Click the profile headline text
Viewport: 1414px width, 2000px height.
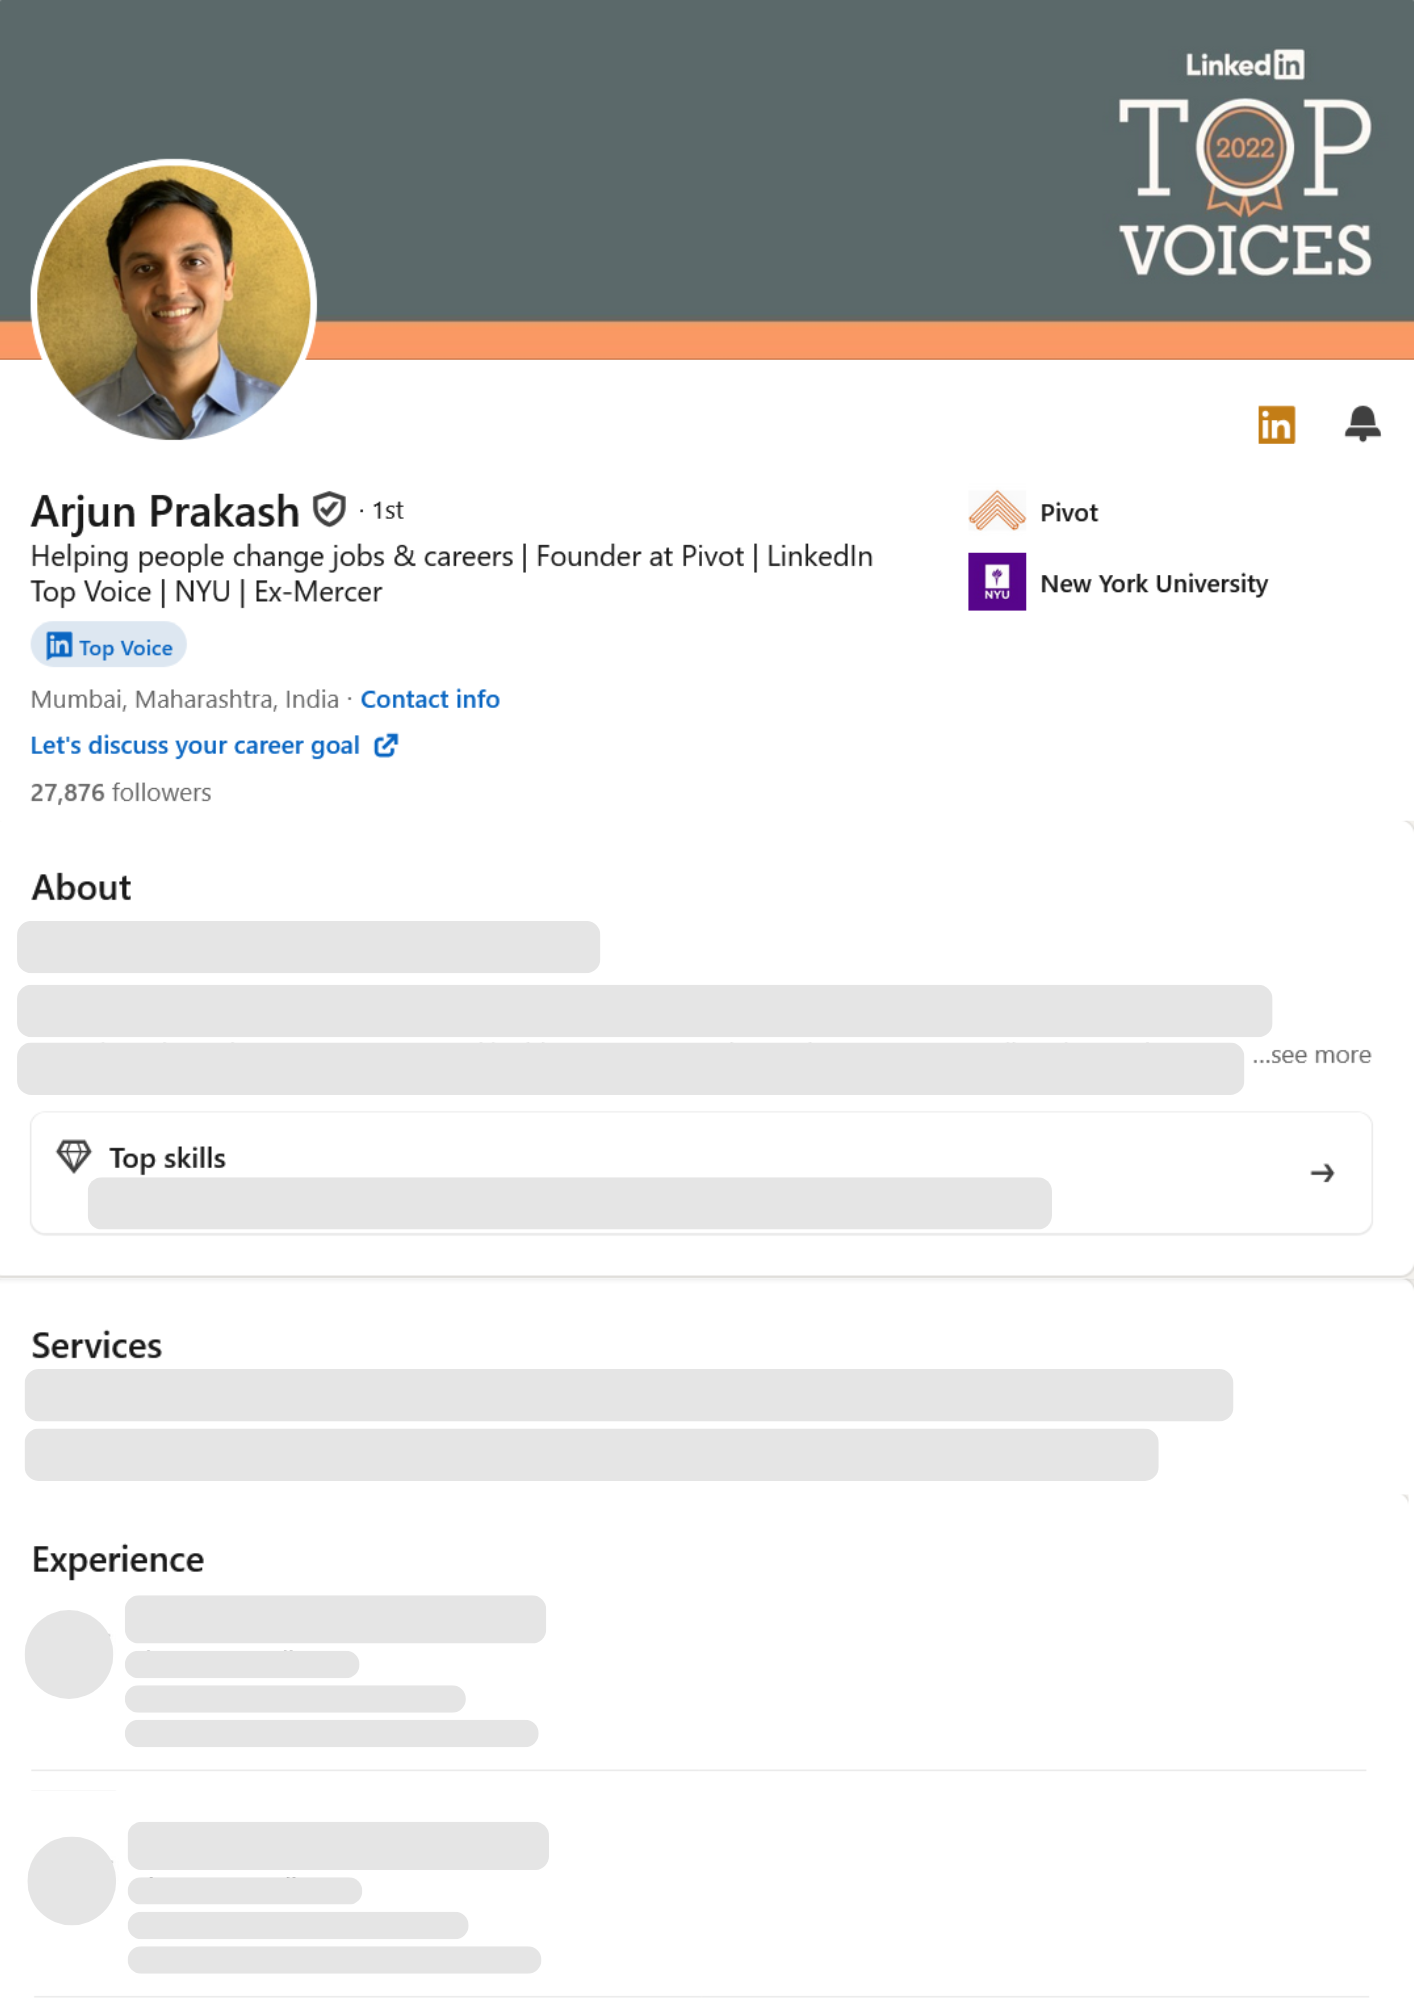point(452,574)
